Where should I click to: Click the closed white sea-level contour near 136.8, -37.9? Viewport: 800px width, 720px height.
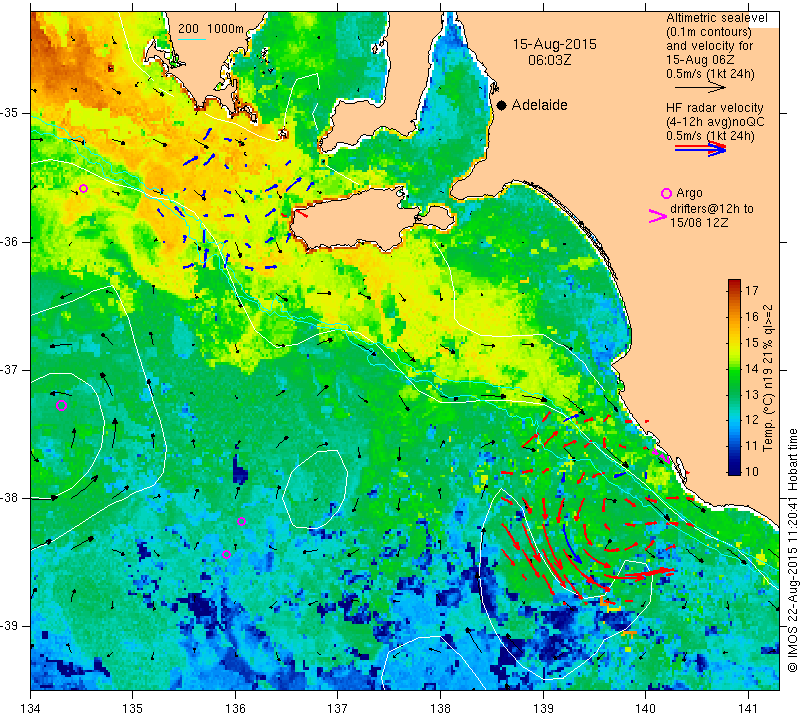coord(315,489)
